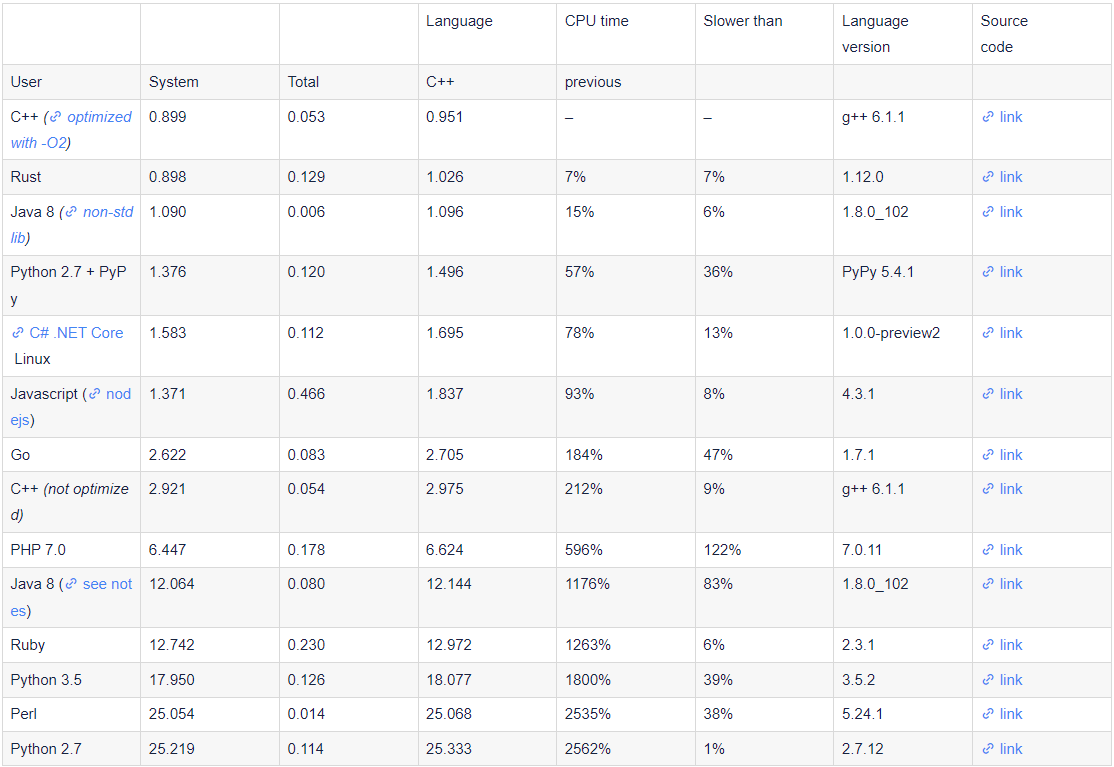Open the C# .NET Core link
The image size is (1114, 767).
click(x=67, y=332)
